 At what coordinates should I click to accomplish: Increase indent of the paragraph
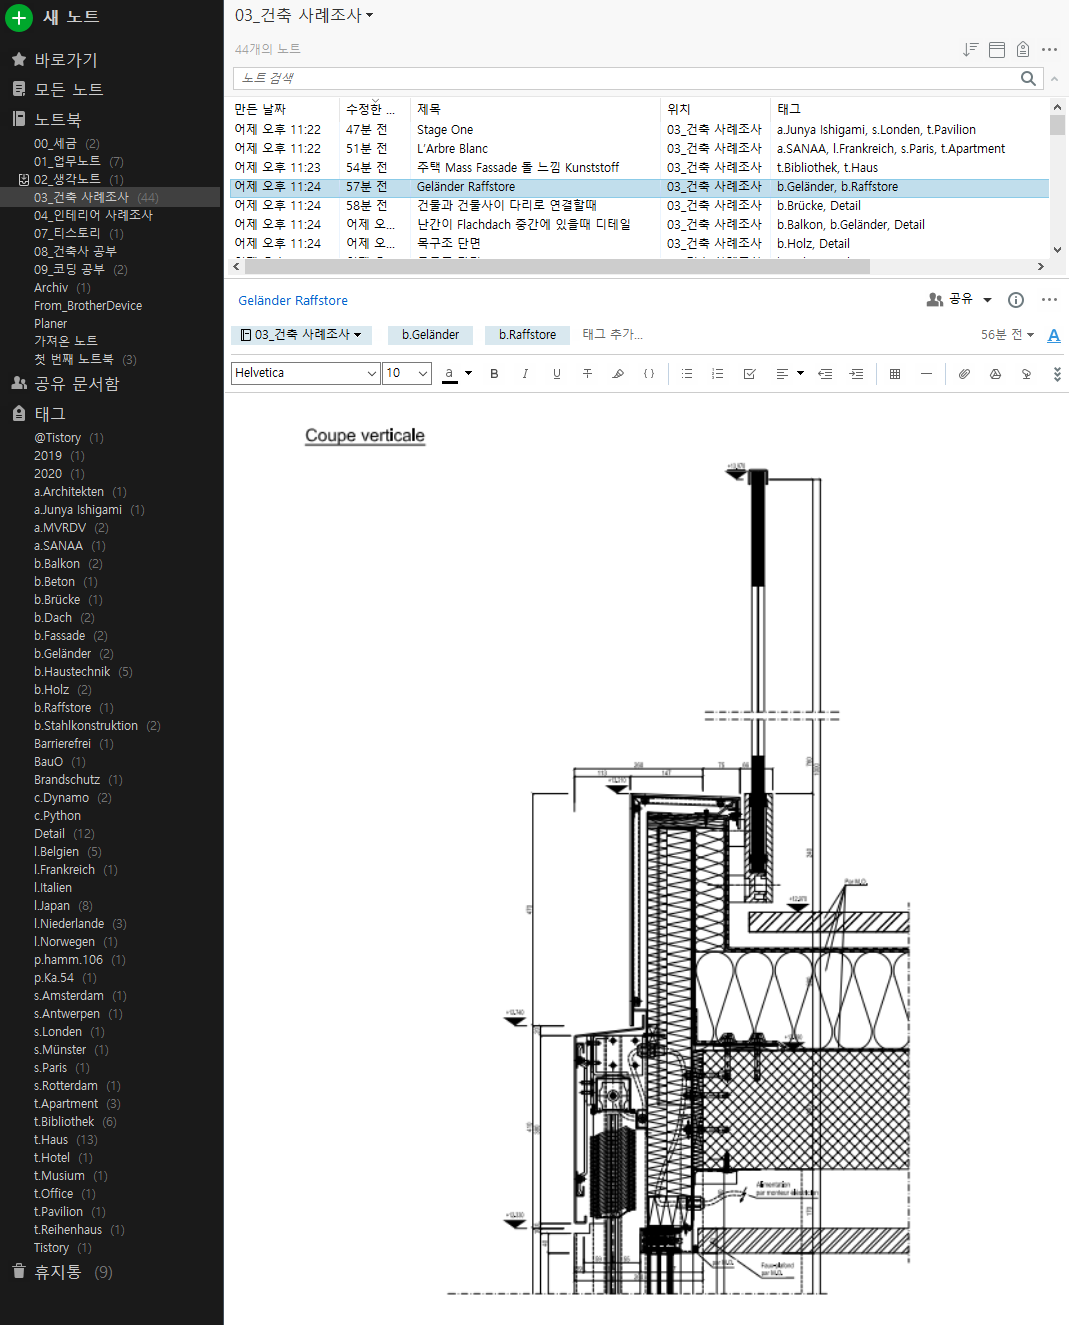coord(856,374)
